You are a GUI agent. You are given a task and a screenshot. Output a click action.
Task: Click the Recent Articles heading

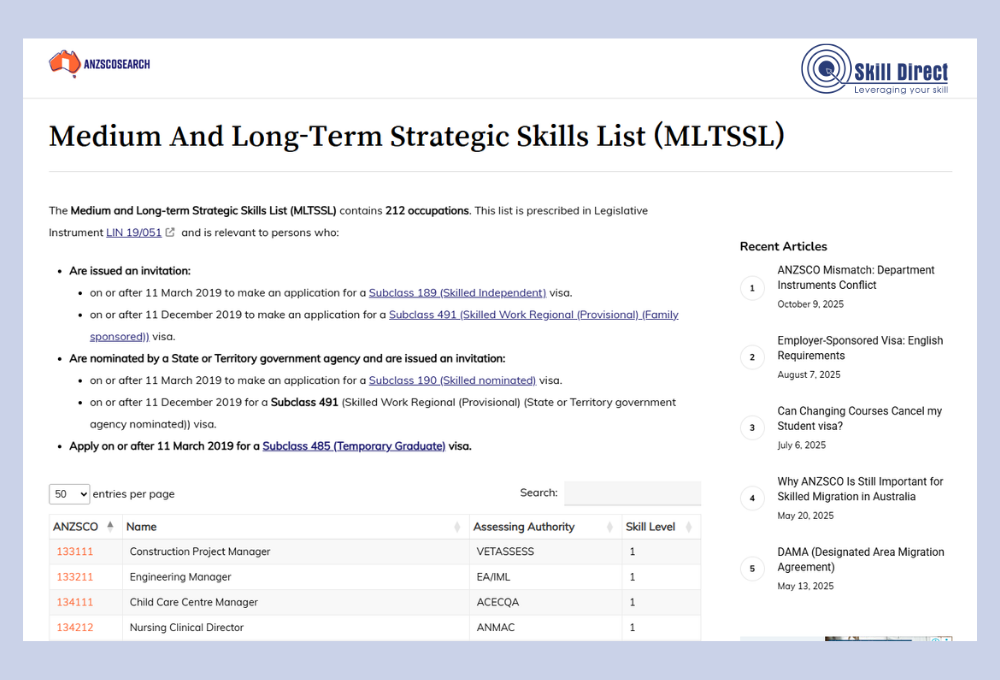(x=783, y=246)
